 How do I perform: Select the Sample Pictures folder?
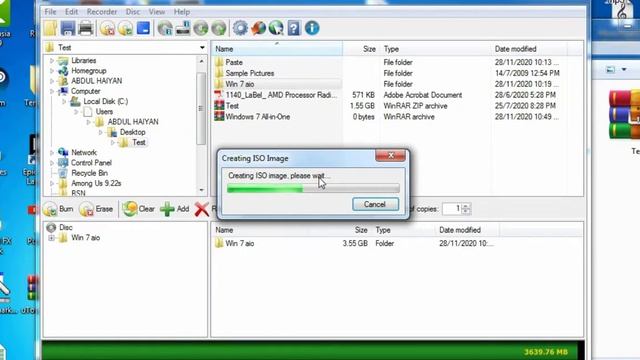click(x=249, y=73)
